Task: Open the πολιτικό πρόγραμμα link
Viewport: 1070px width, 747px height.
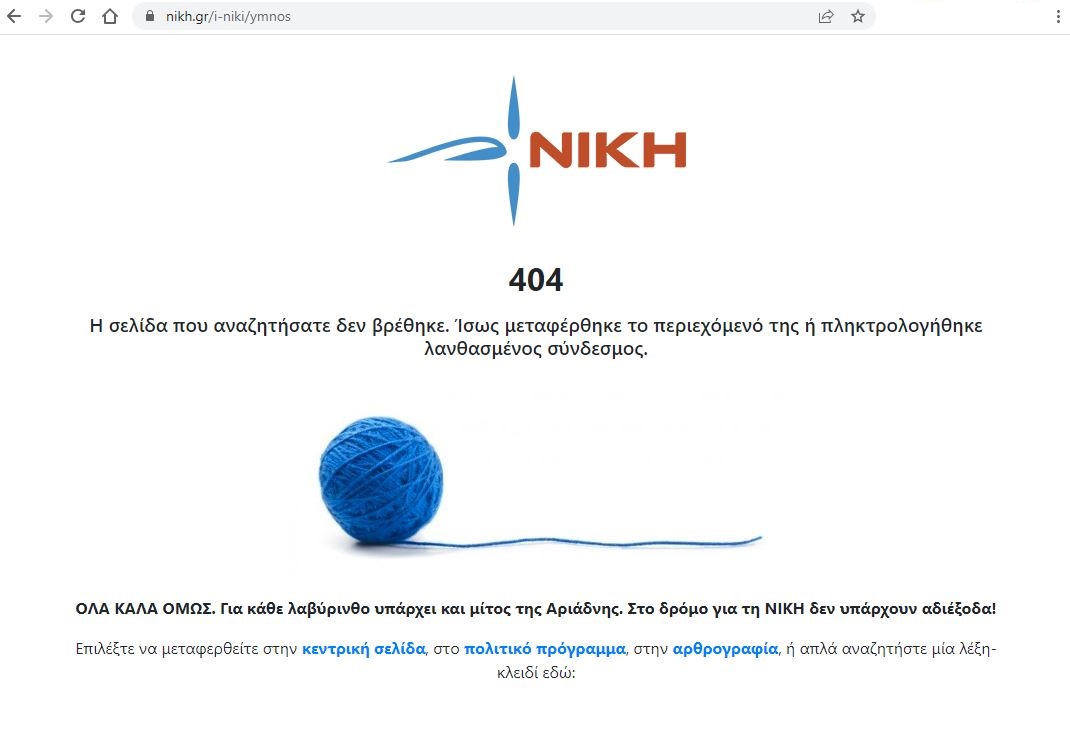Action: (545, 649)
